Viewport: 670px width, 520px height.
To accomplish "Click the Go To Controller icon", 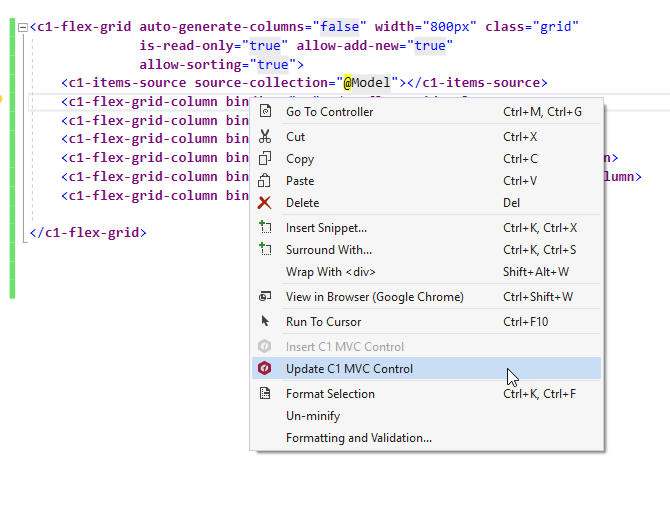I will [265, 112].
